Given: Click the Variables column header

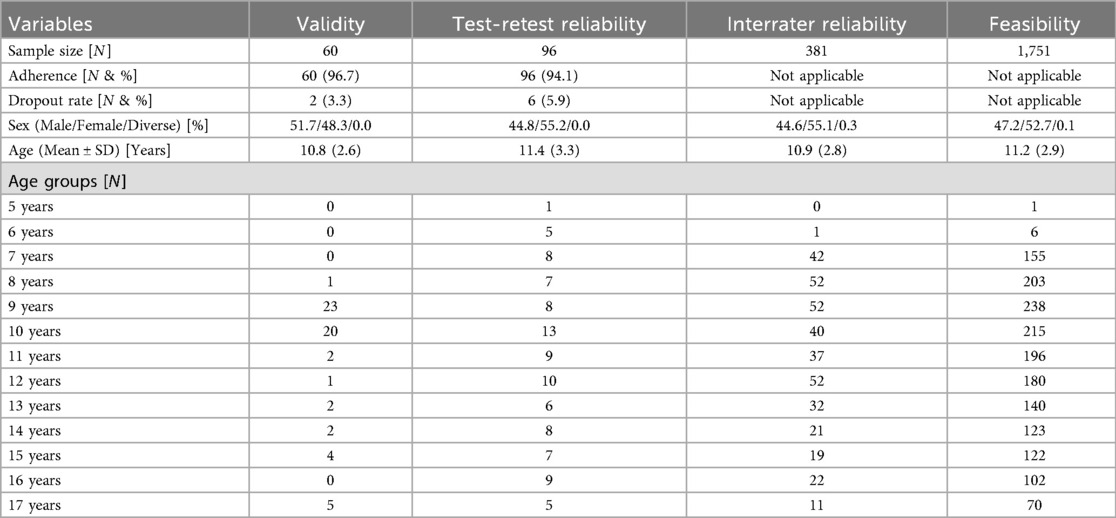Looking at the screenshot, I should click(50, 23).
